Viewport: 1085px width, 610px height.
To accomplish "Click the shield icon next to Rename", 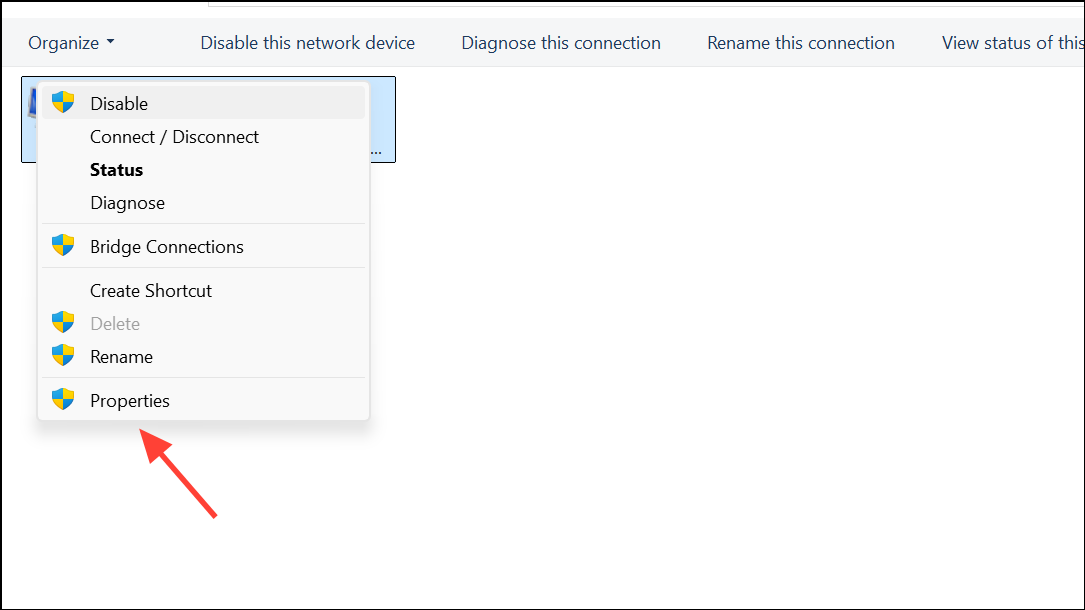I will tap(62, 356).
